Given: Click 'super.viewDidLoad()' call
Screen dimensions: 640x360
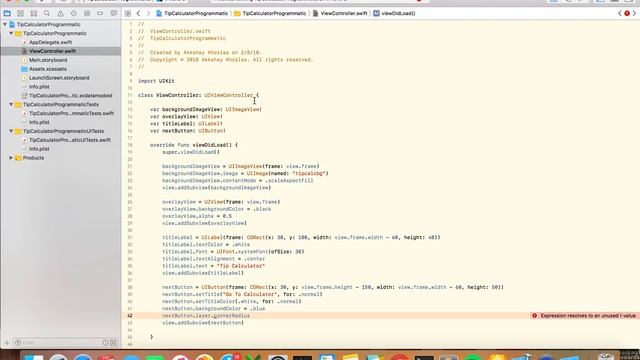Looking at the screenshot, I should [x=191, y=152].
